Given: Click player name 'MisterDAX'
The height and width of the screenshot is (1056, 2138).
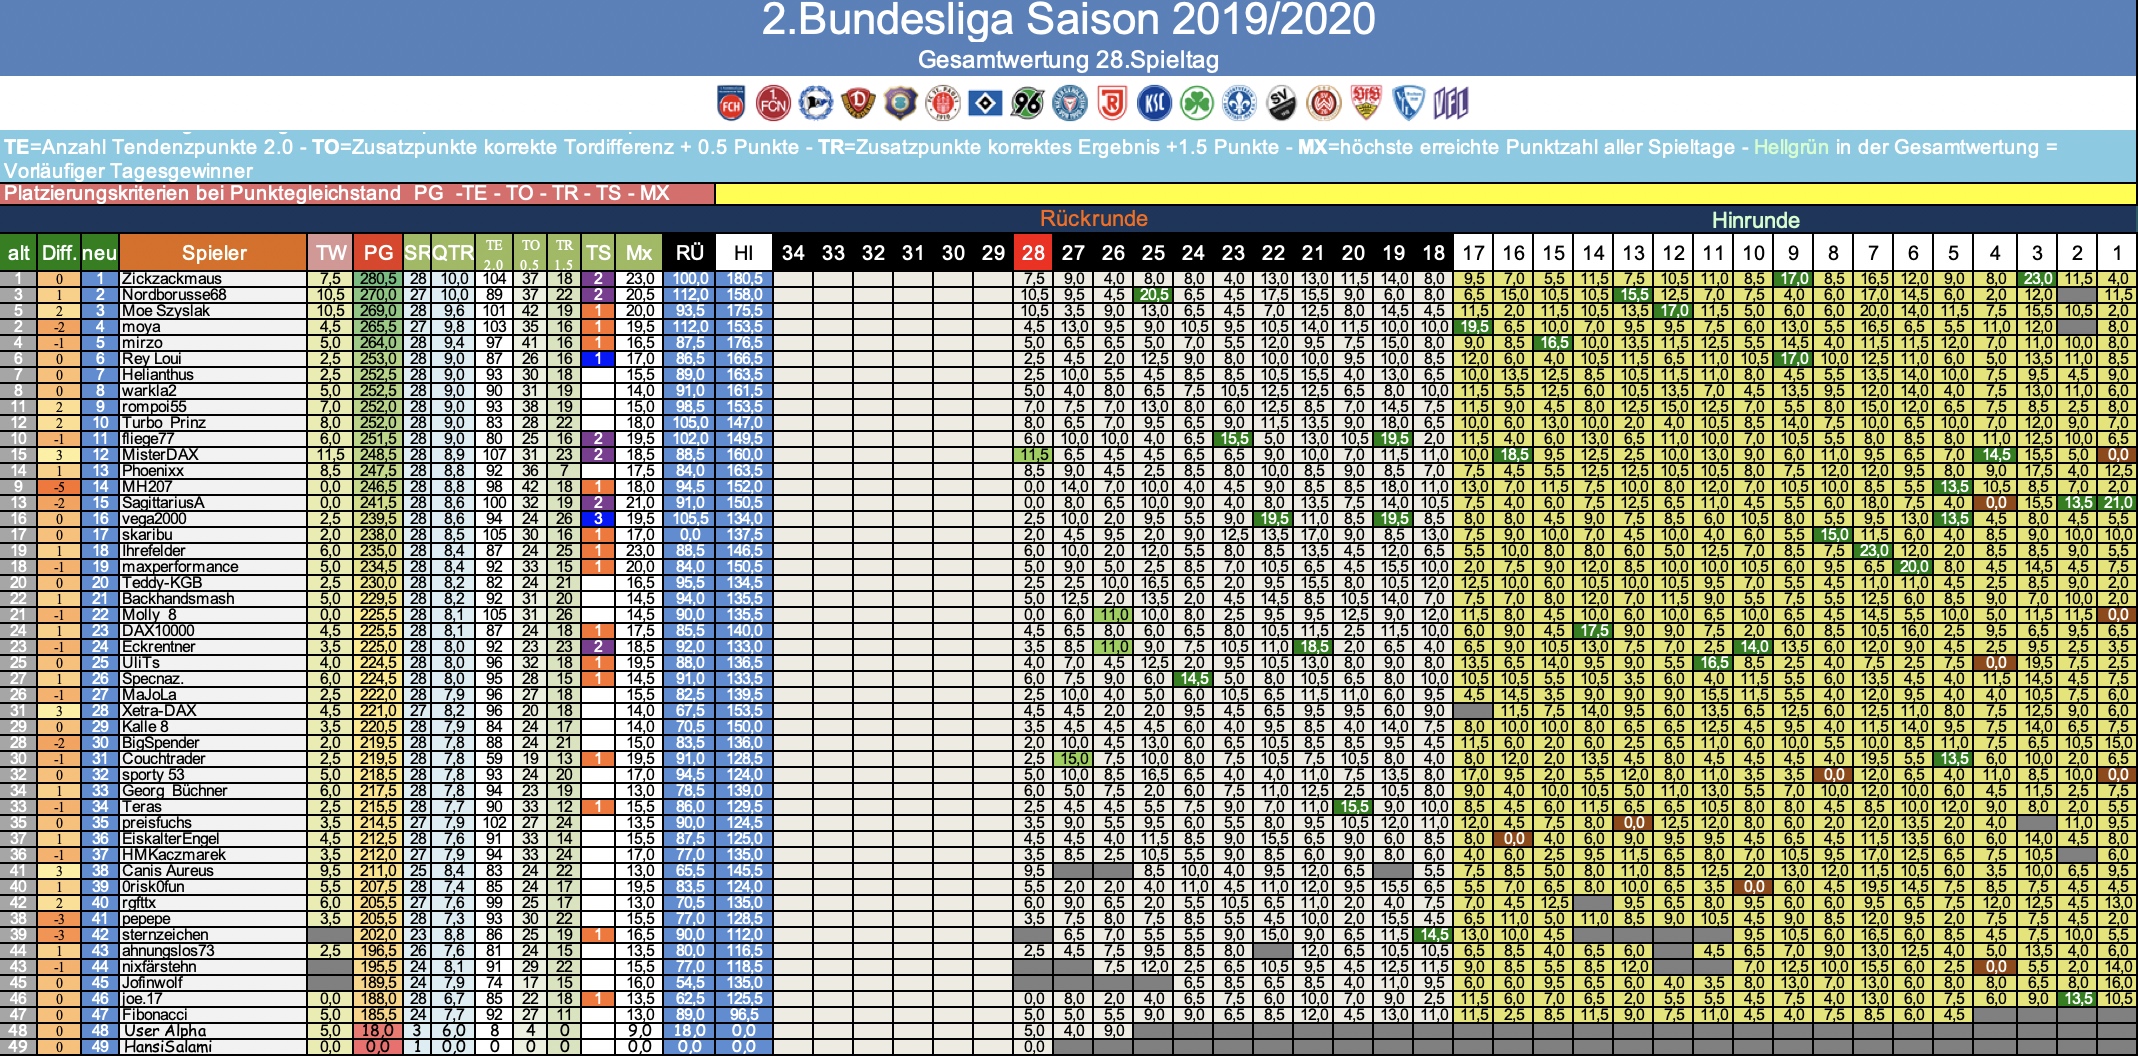Looking at the screenshot, I should pyautogui.click(x=160, y=455).
